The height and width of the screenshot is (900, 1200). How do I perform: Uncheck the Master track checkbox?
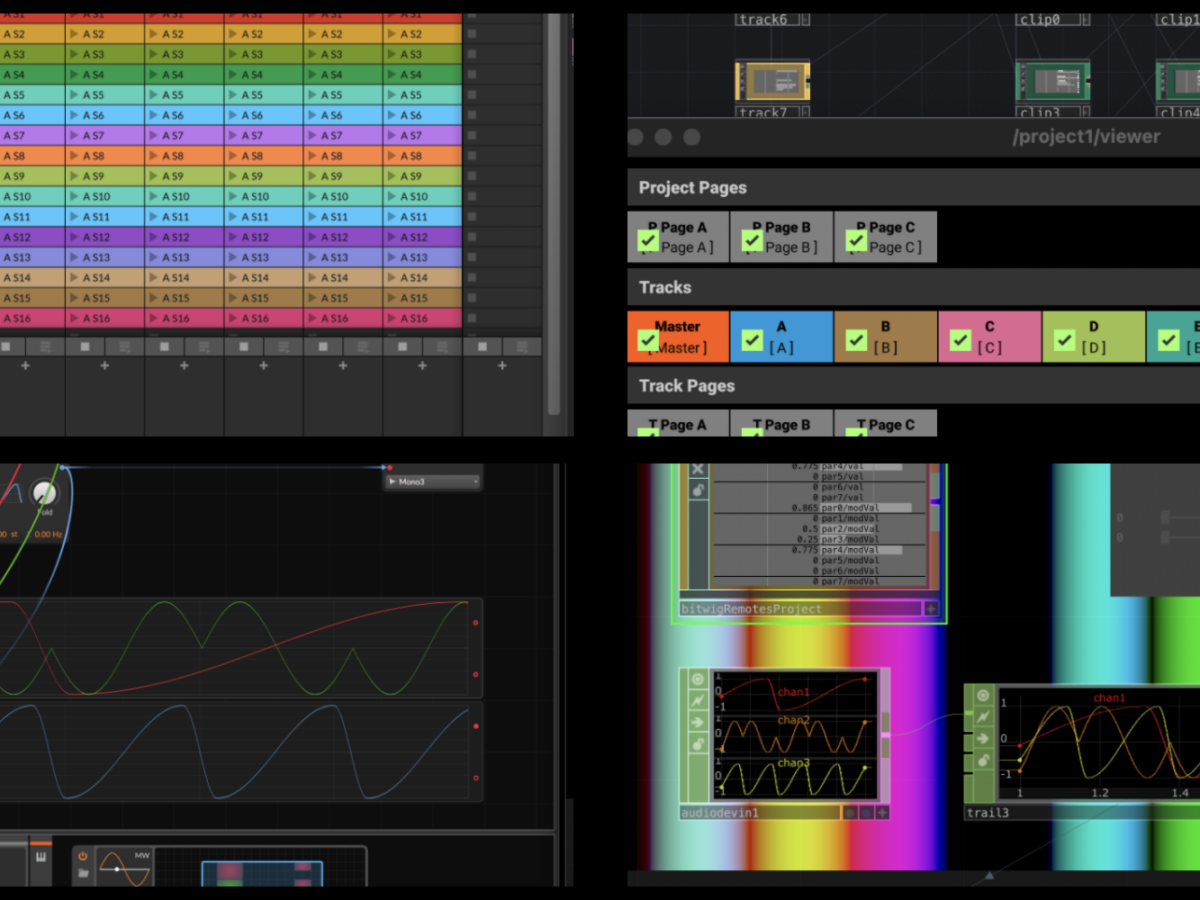(646, 341)
